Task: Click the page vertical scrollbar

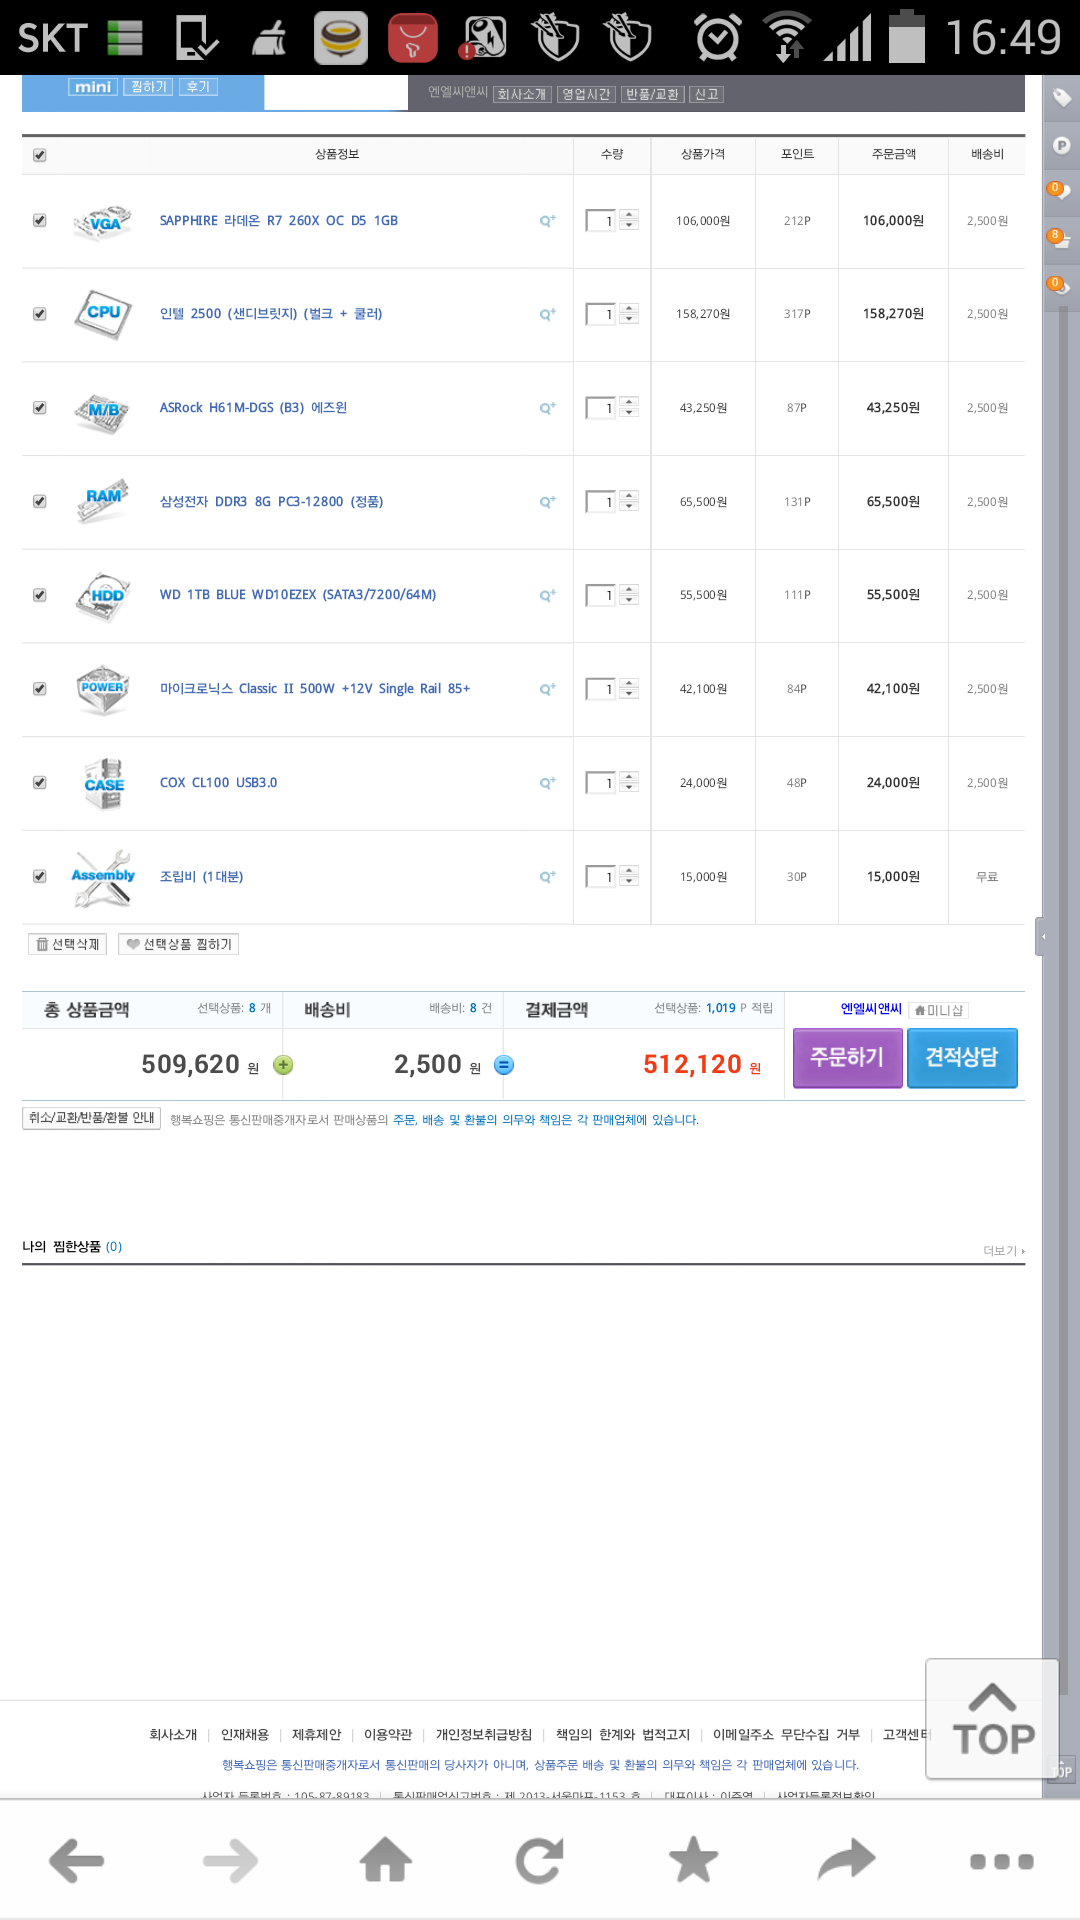Action: (1062, 1000)
